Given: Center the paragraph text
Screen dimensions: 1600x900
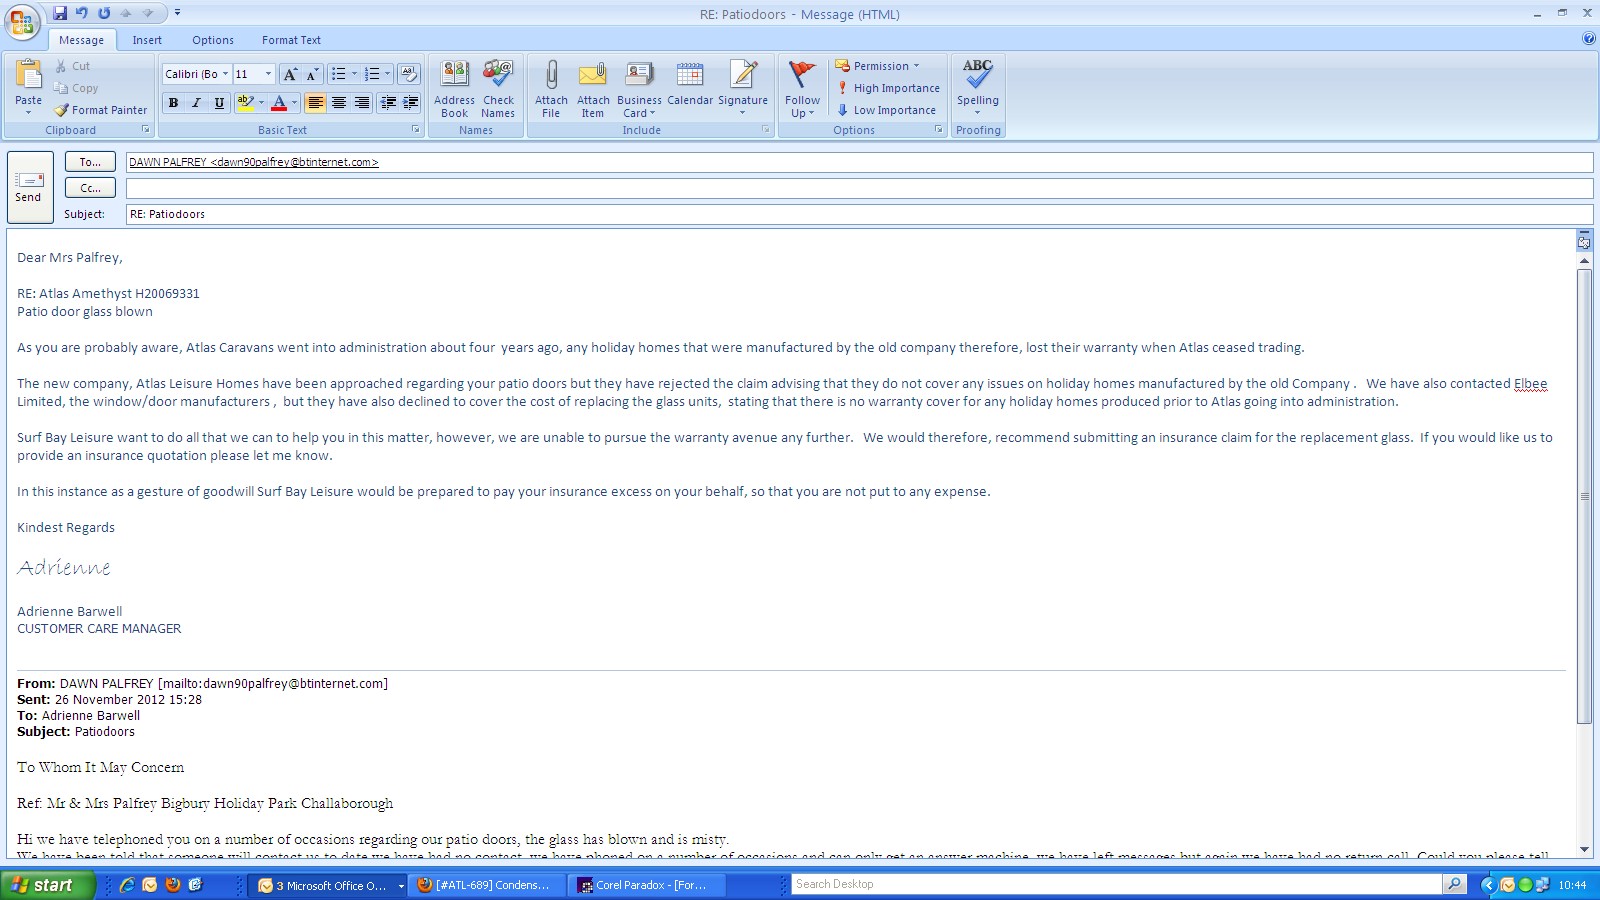Looking at the screenshot, I should (x=339, y=103).
